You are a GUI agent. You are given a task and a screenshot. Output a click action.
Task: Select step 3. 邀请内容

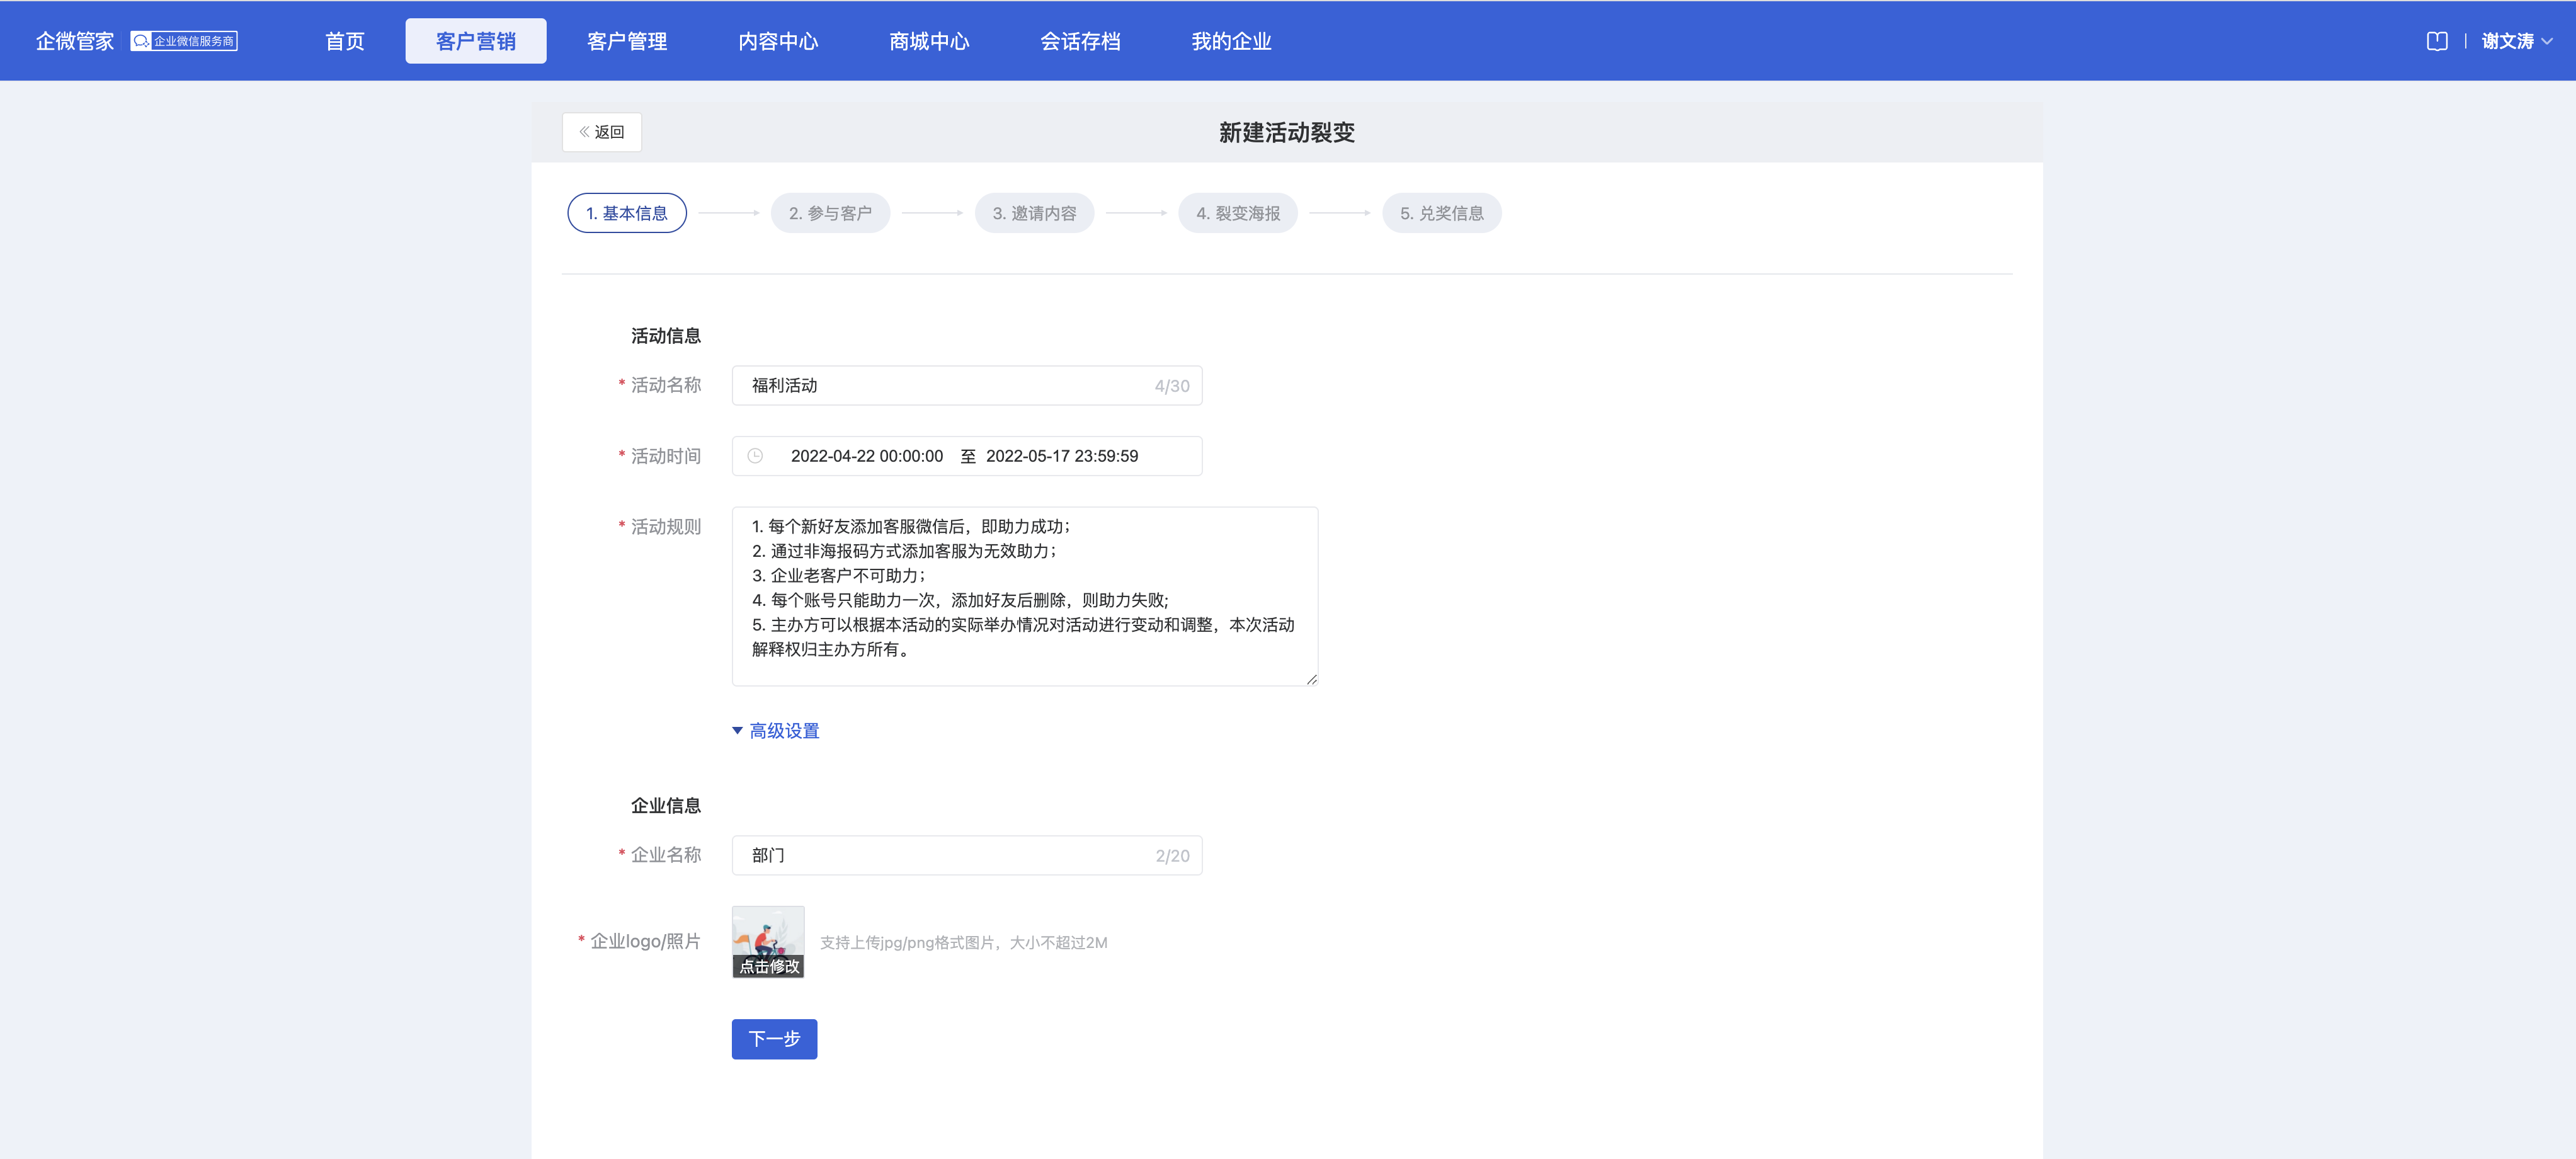coord(1034,213)
